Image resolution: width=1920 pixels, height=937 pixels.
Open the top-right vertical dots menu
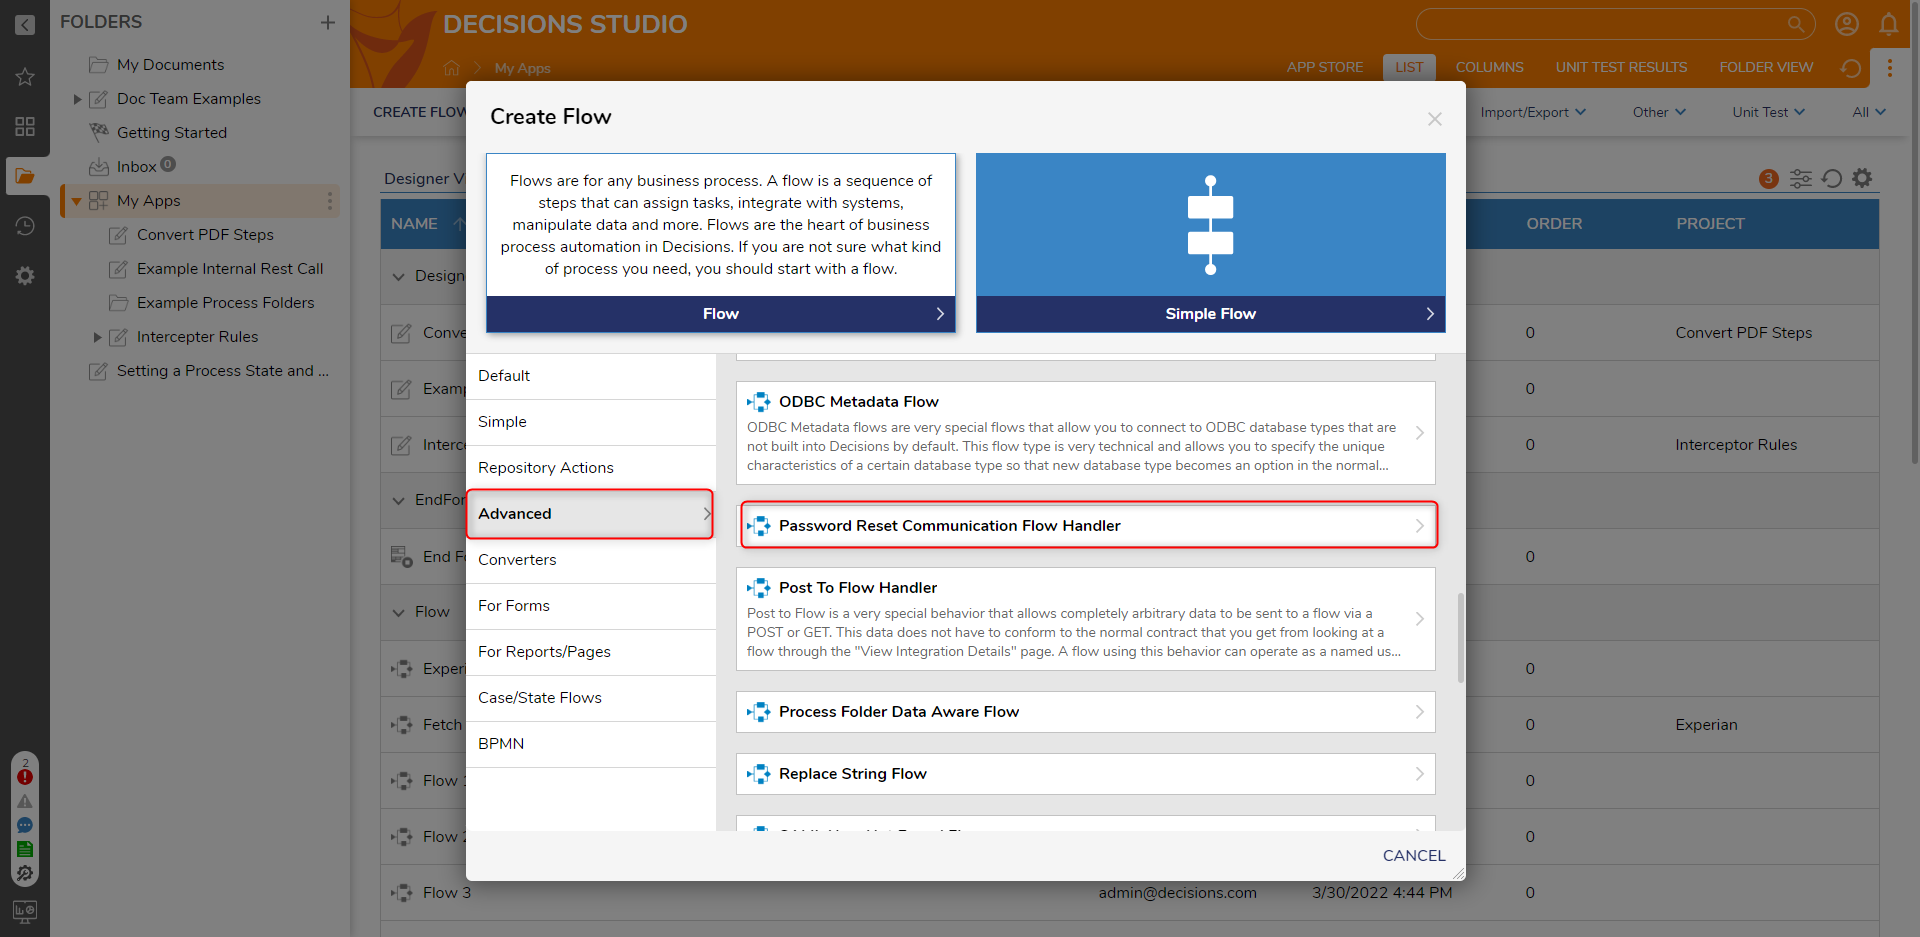point(1889,68)
